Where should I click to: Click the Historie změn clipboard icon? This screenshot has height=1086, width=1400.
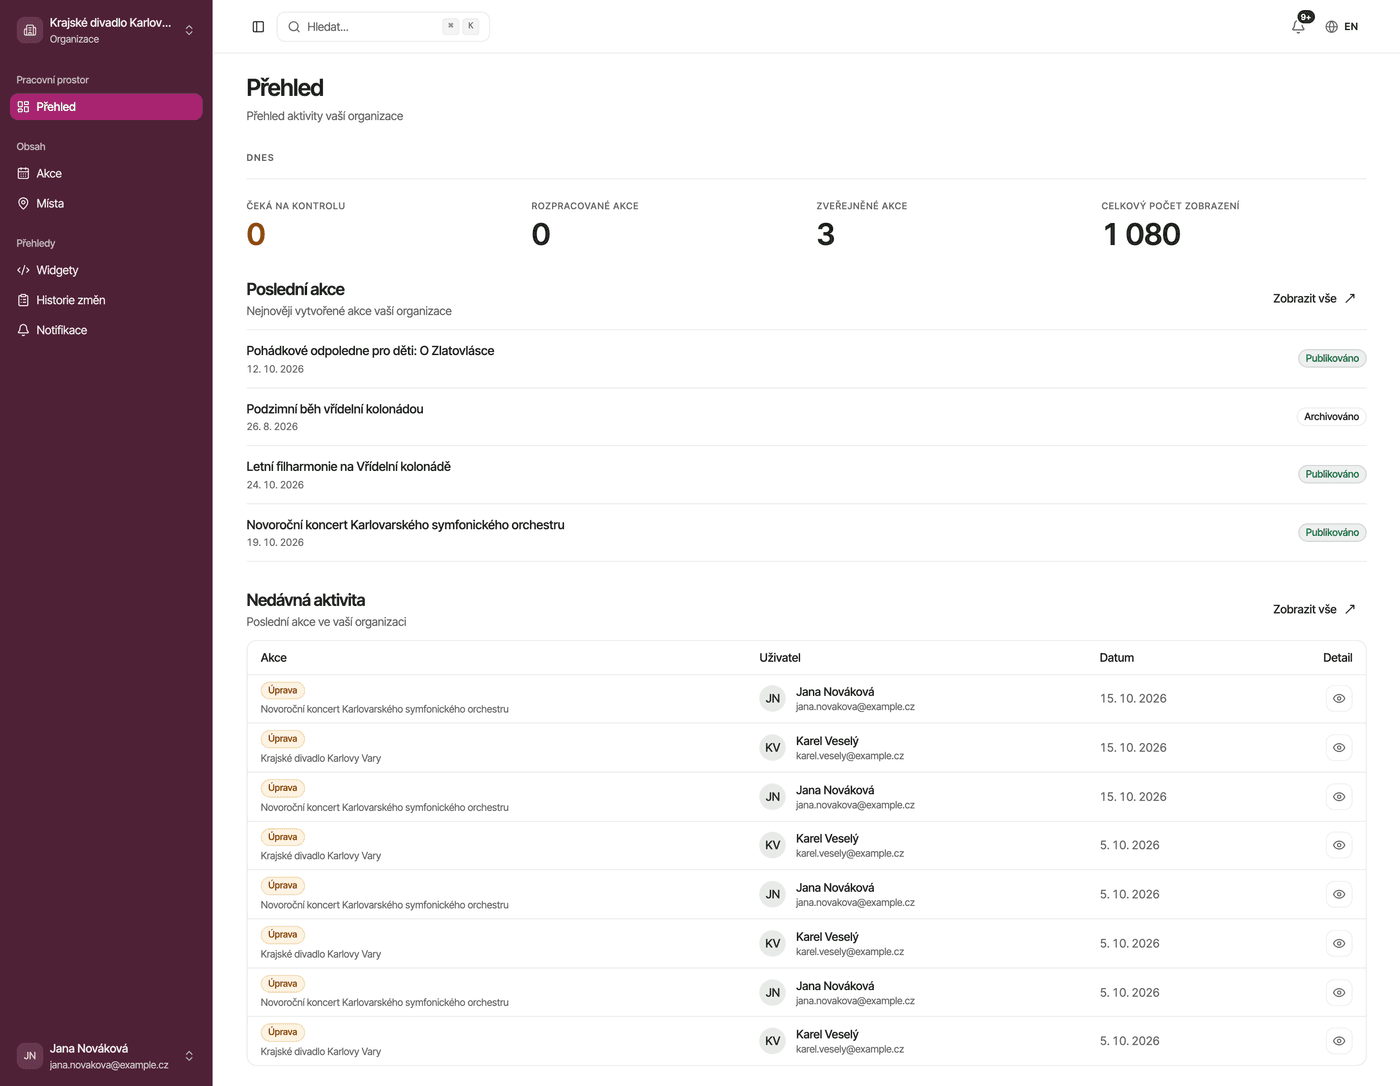[x=23, y=300]
